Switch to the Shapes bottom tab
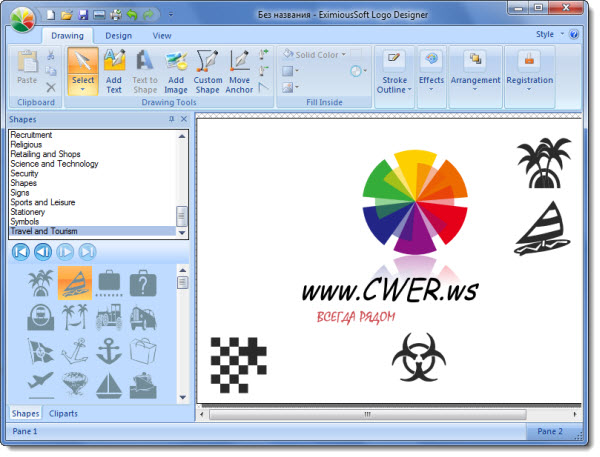 [x=25, y=413]
